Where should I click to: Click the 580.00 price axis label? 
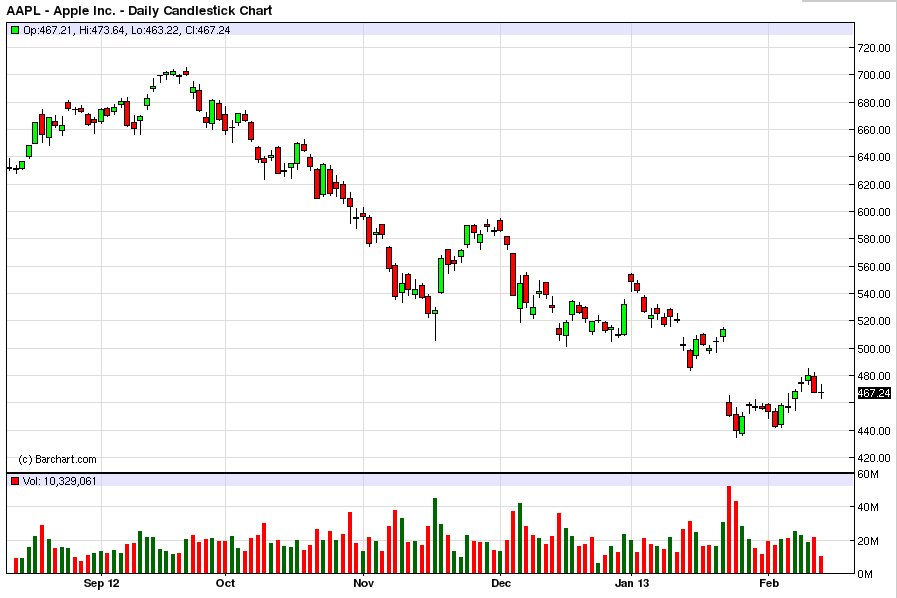(x=874, y=239)
